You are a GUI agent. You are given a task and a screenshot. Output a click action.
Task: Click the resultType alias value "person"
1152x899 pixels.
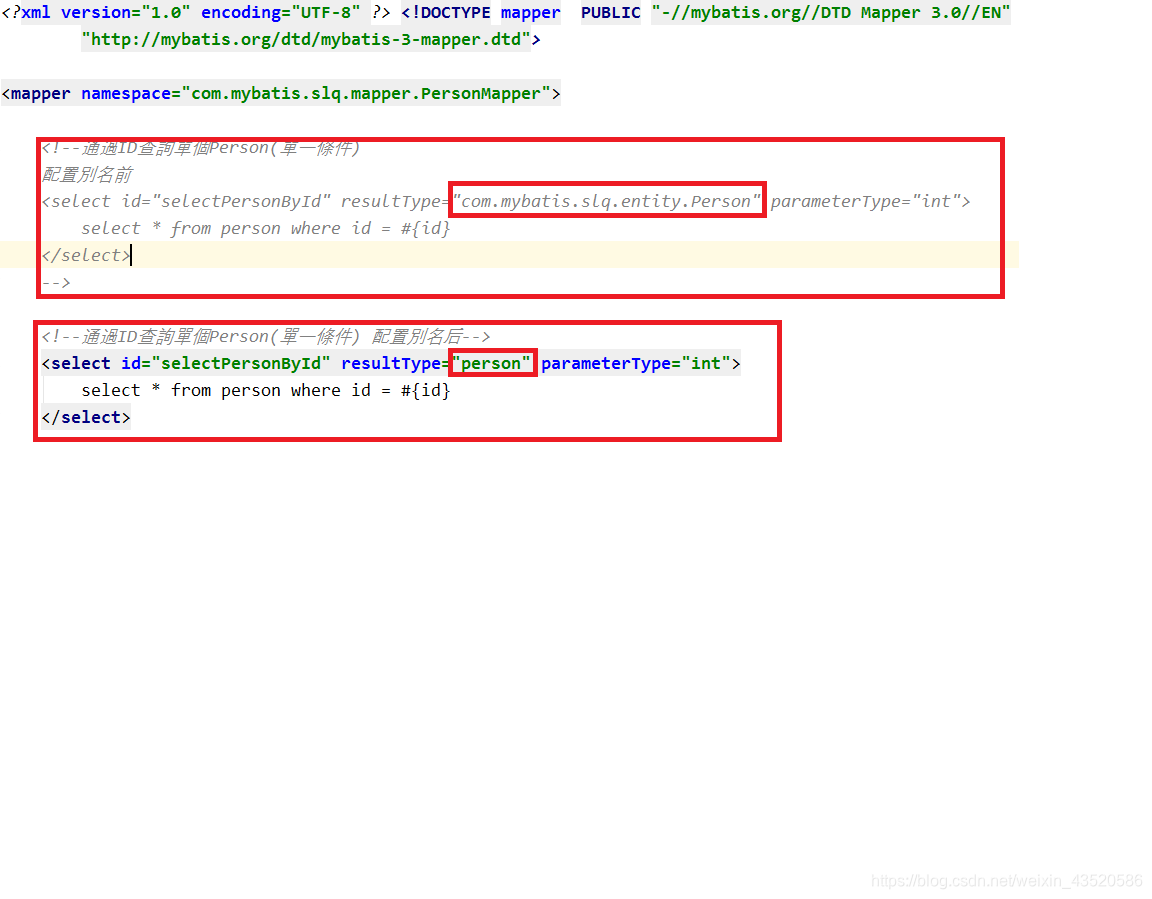(x=492, y=364)
